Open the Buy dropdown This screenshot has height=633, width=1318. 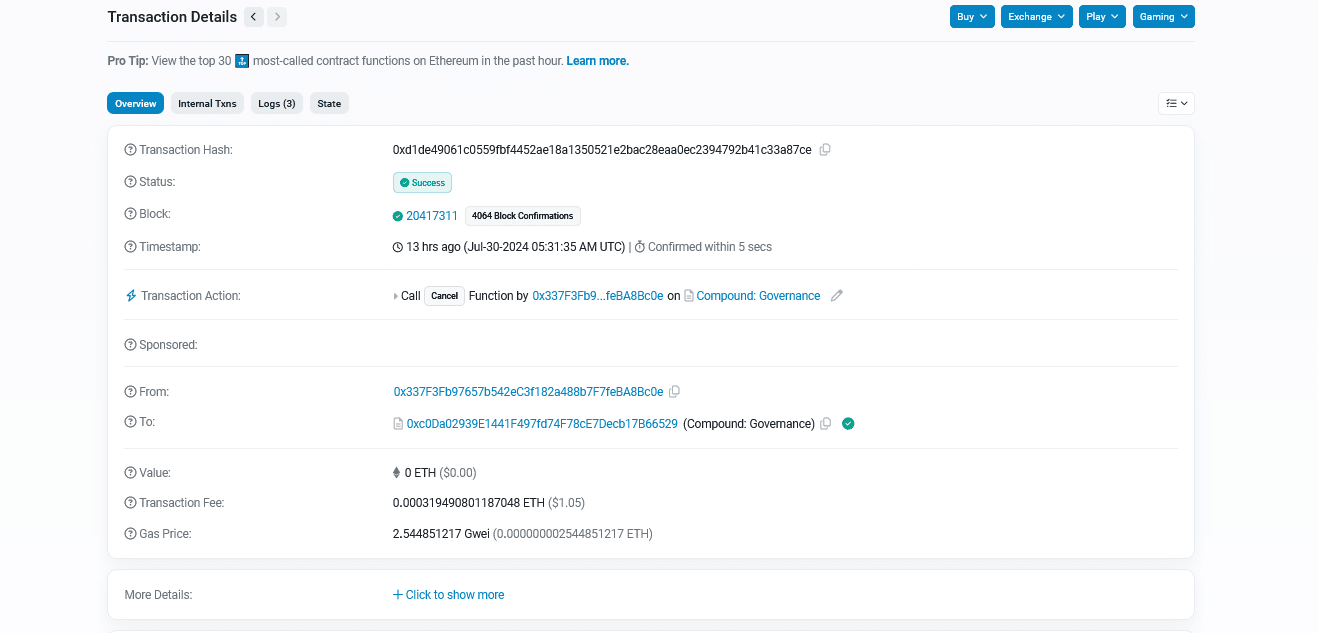973,17
